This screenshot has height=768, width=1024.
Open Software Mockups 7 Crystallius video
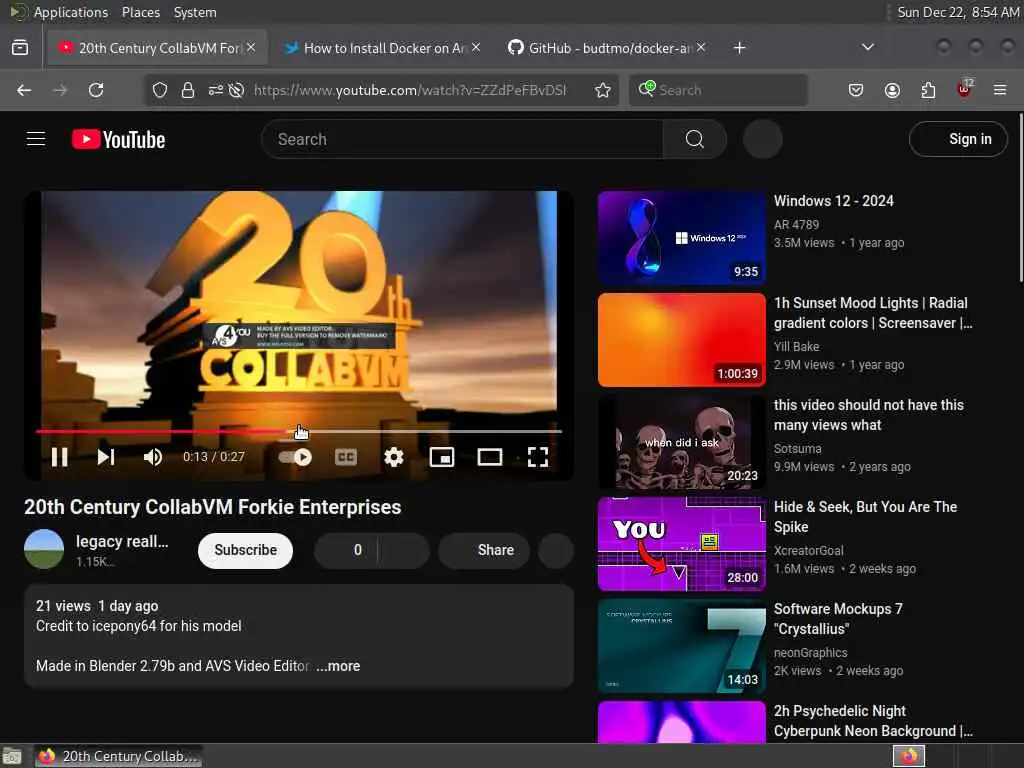(x=681, y=646)
